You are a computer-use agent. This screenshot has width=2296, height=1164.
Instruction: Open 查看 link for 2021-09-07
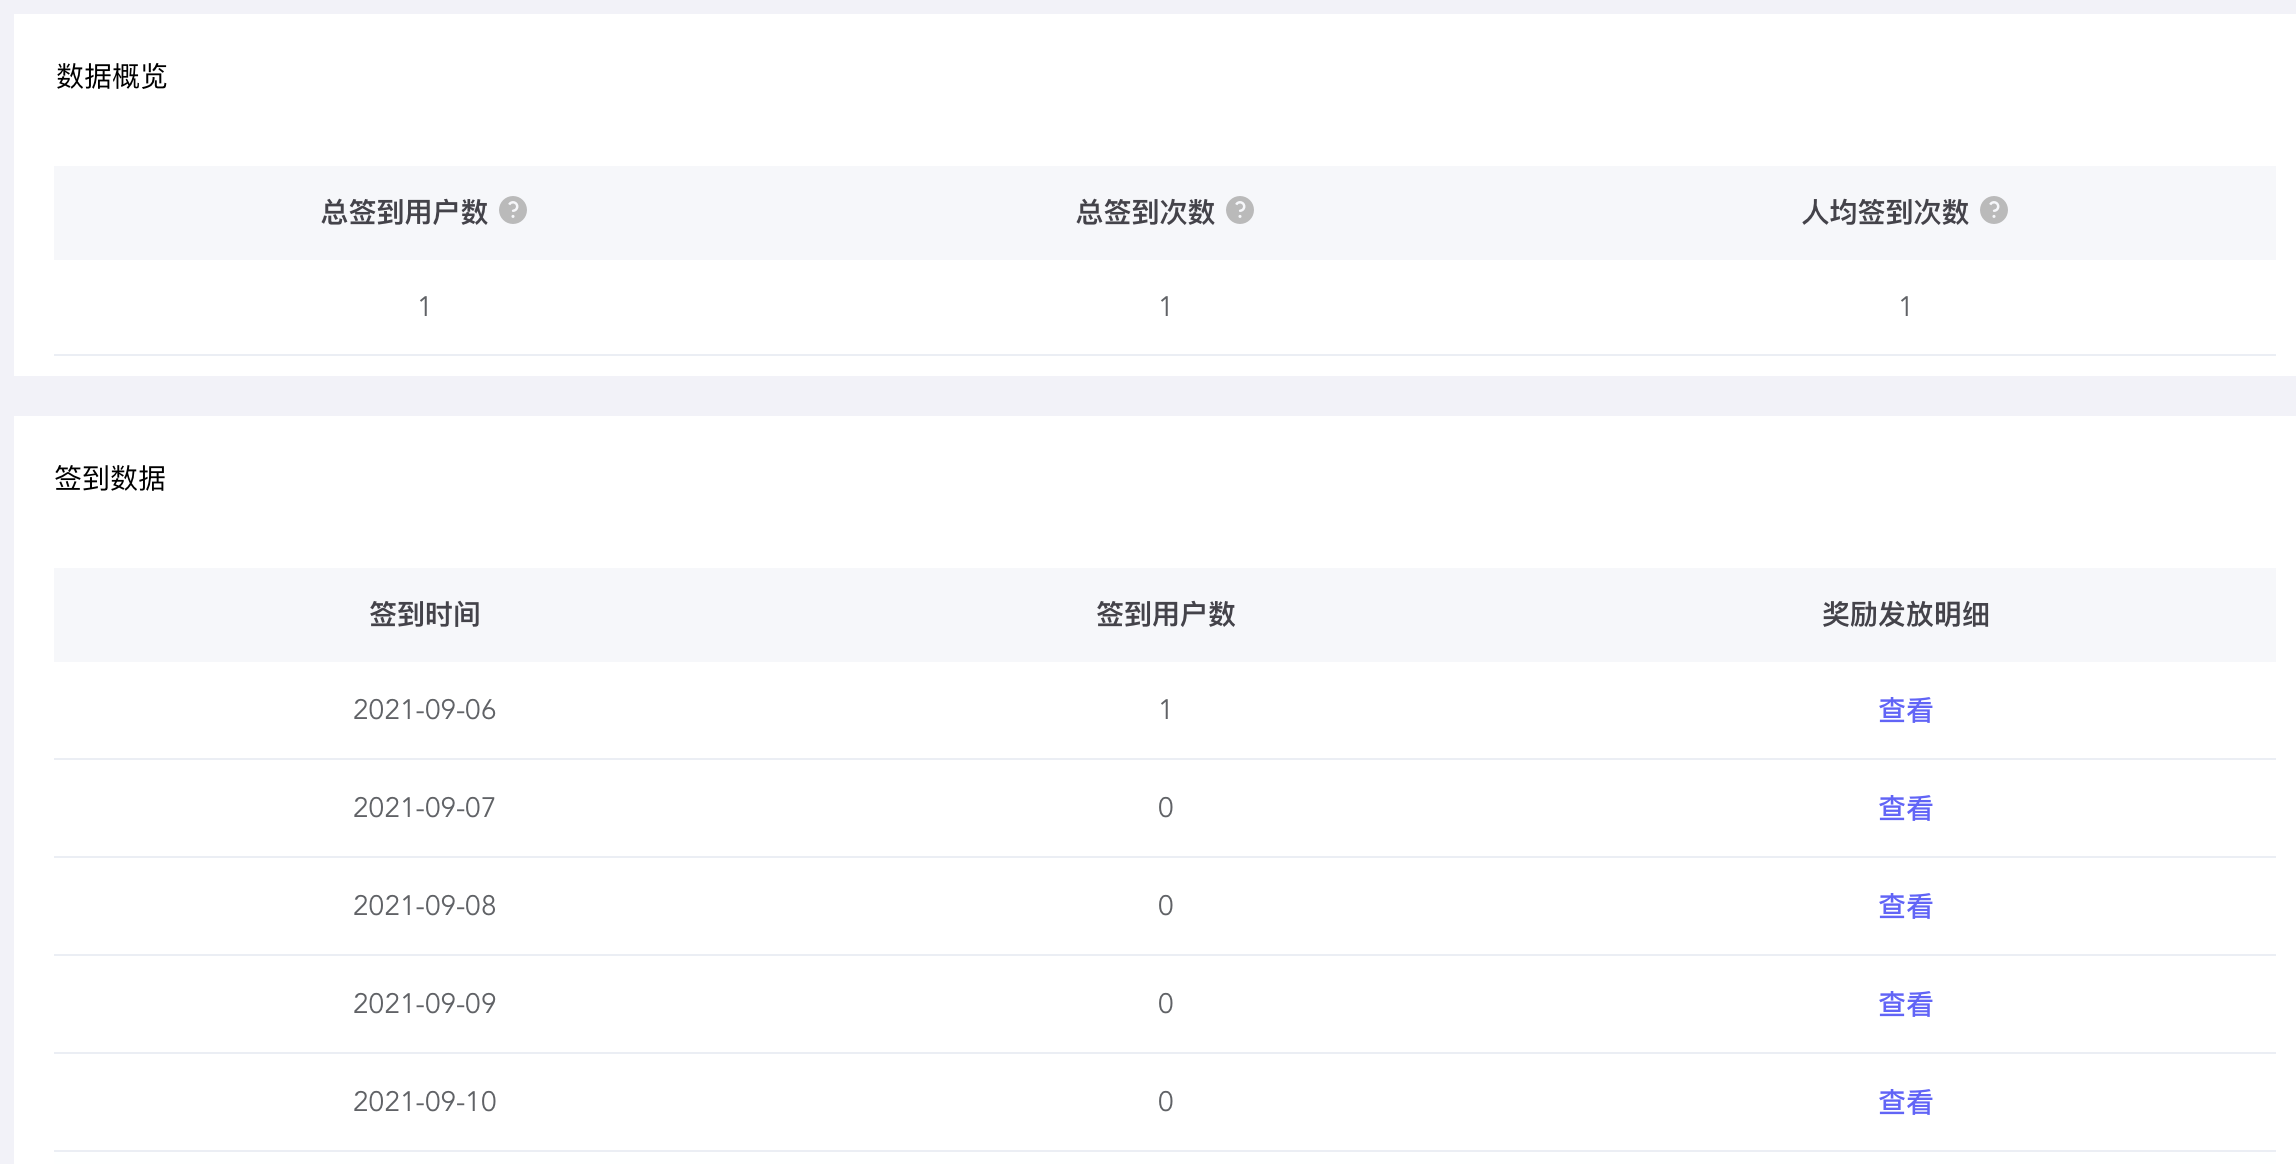pos(1905,808)
